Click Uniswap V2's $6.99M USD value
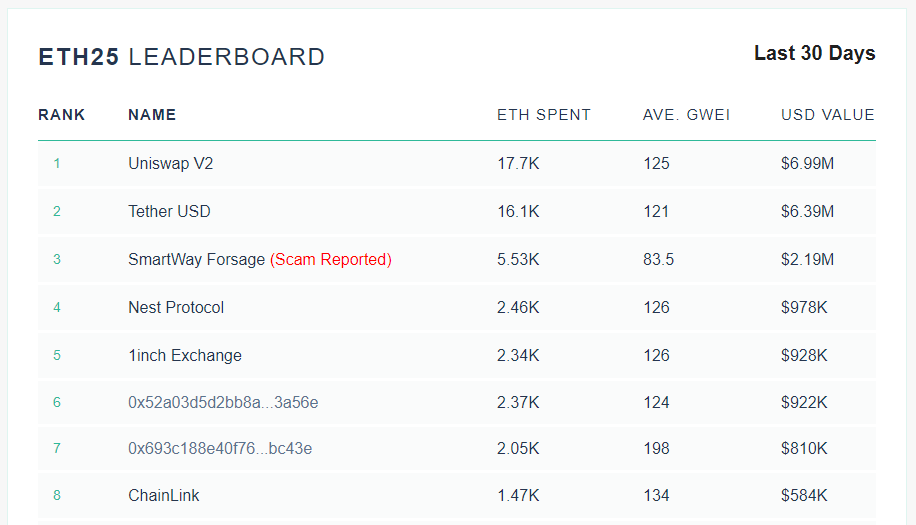This screenshot has height=525, width=916. tap(807, 163)
